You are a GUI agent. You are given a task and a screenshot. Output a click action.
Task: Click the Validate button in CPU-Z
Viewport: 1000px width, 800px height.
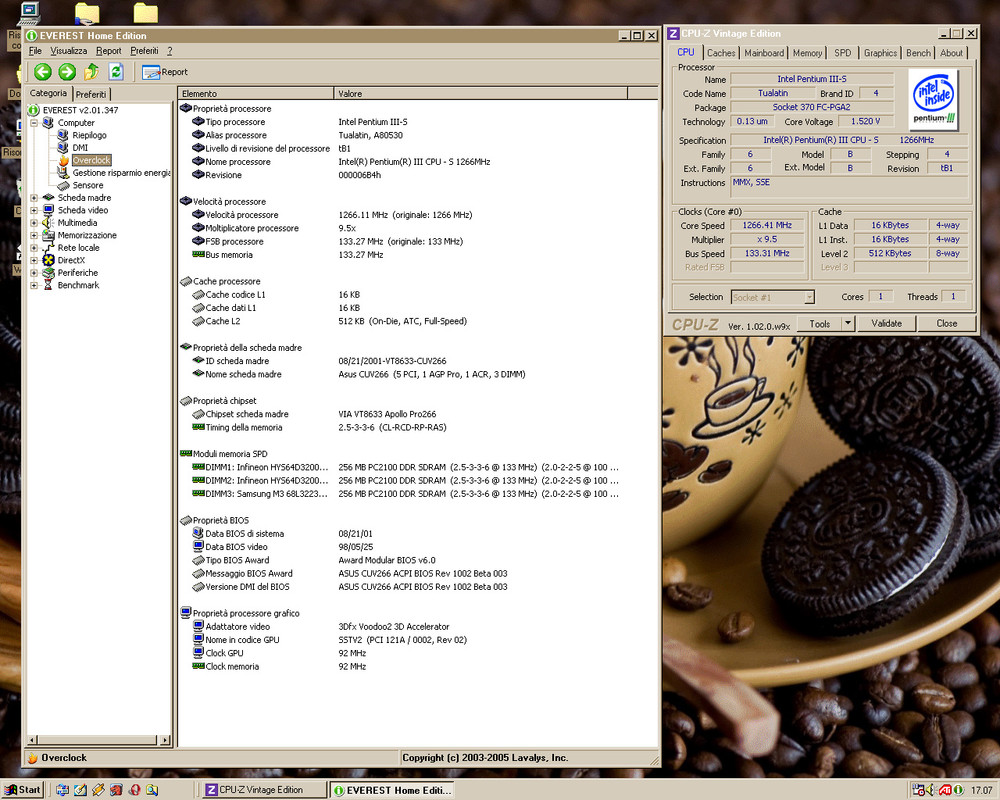[886, 323]
